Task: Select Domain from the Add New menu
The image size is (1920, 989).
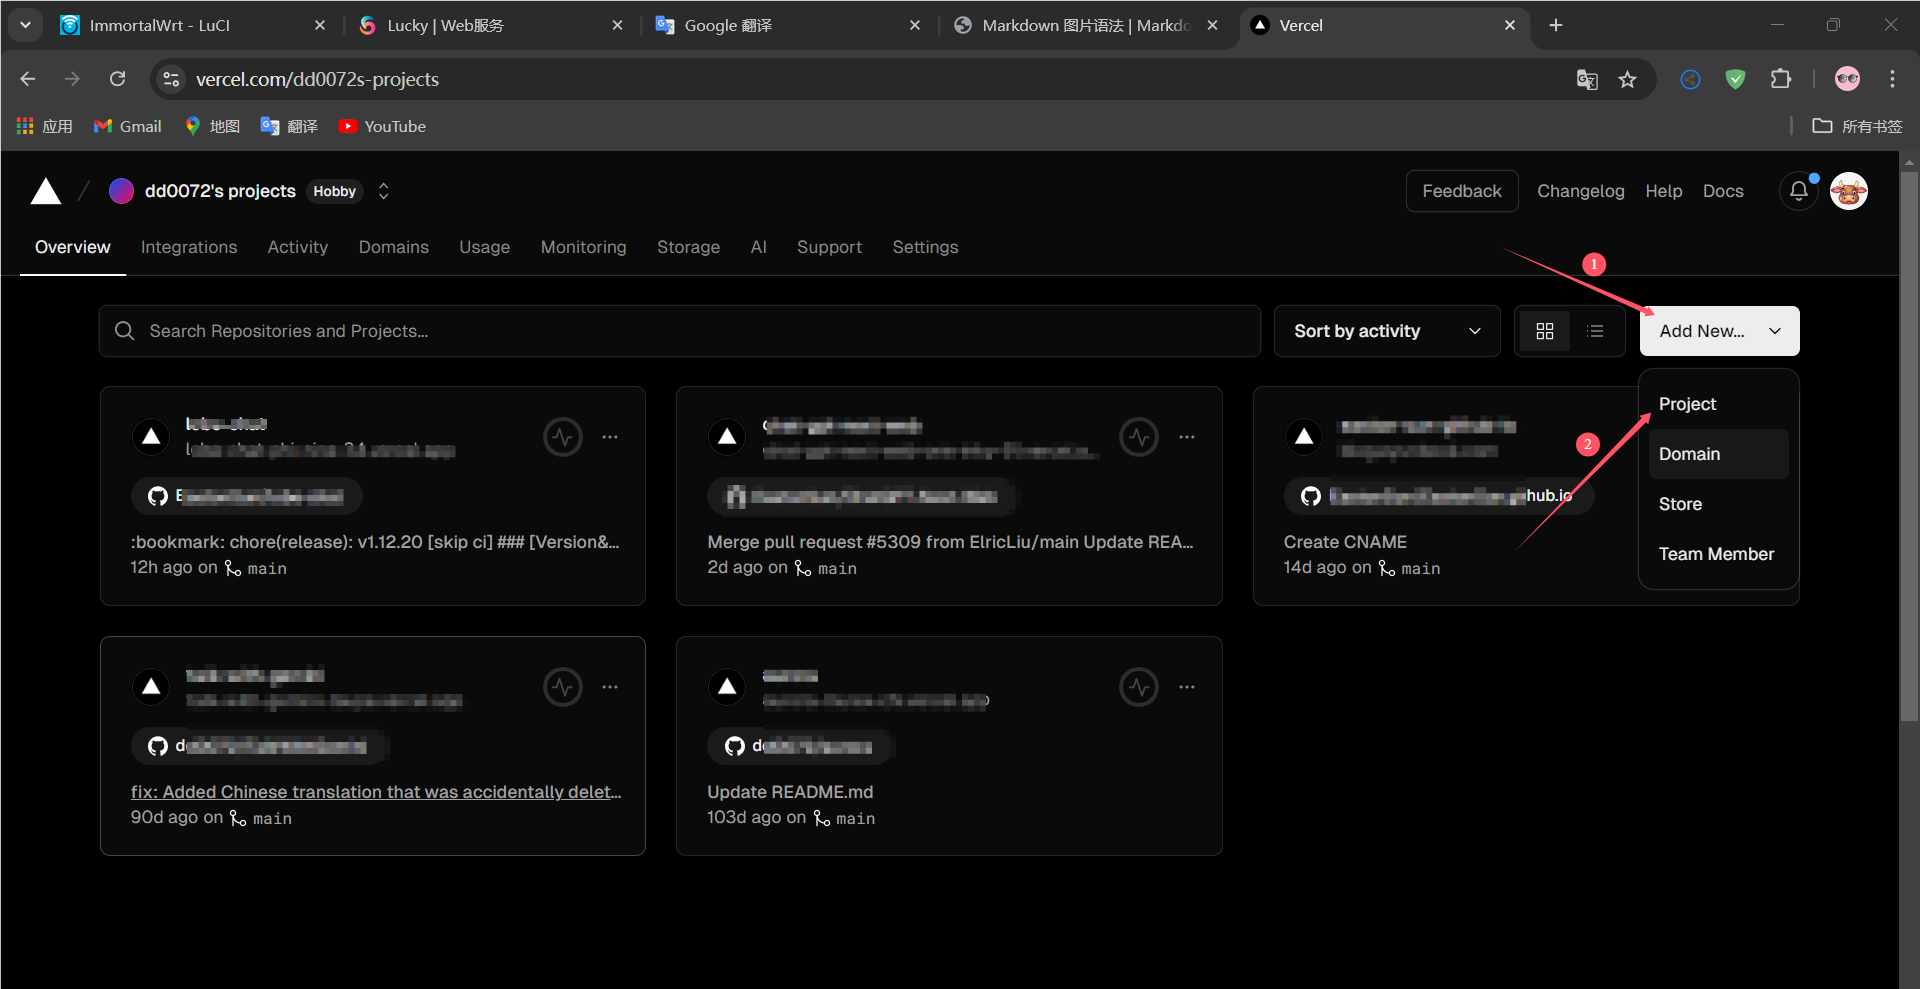Action: tap(1689, 454)
